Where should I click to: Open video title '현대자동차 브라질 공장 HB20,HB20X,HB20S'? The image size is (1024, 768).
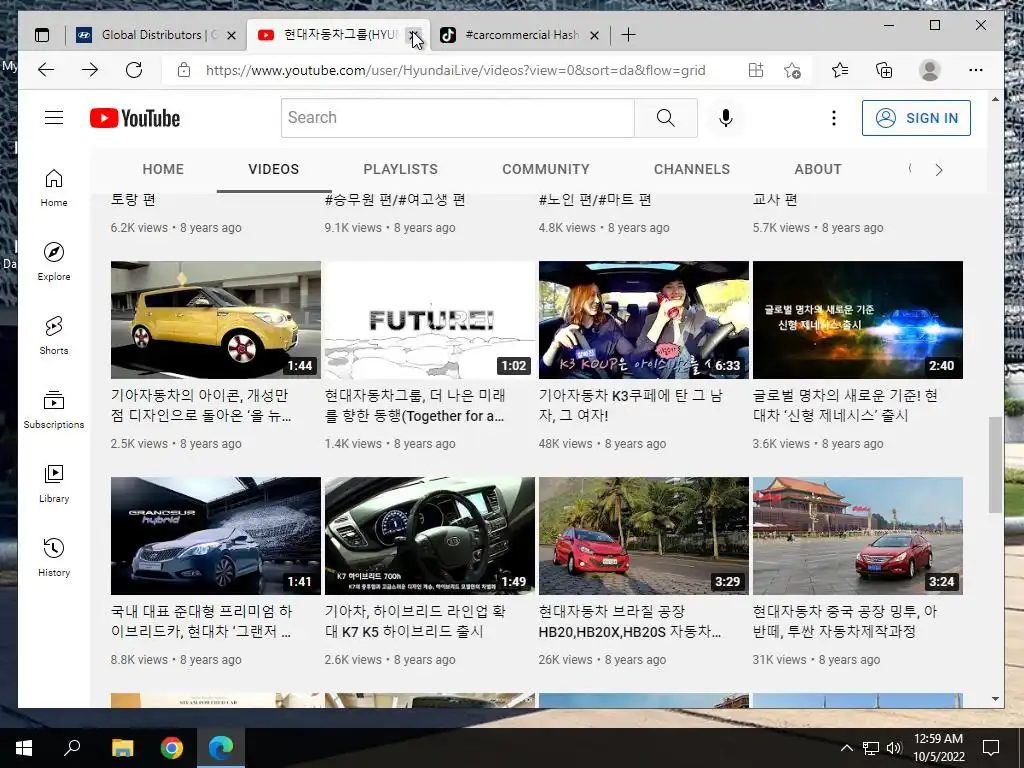pos(630,622)
